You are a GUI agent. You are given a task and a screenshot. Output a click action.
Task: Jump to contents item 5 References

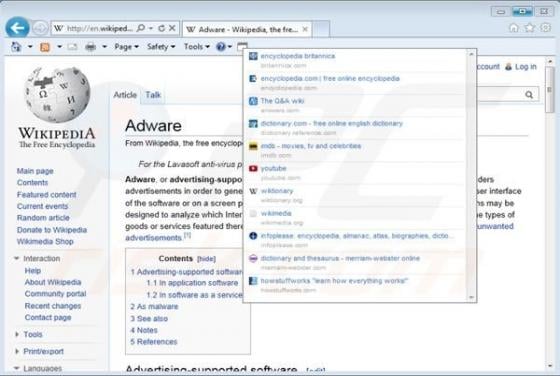coord(154,342)
